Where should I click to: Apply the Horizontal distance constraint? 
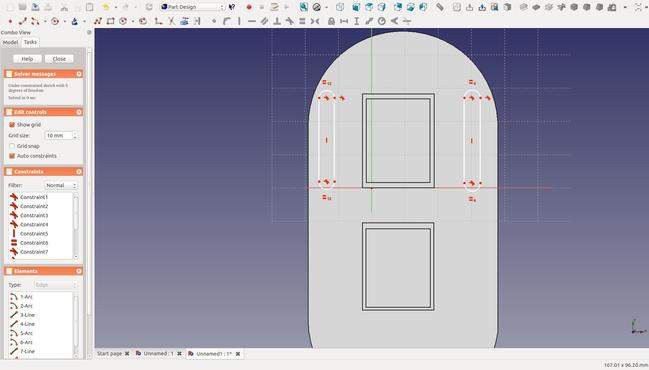point(344,21)
